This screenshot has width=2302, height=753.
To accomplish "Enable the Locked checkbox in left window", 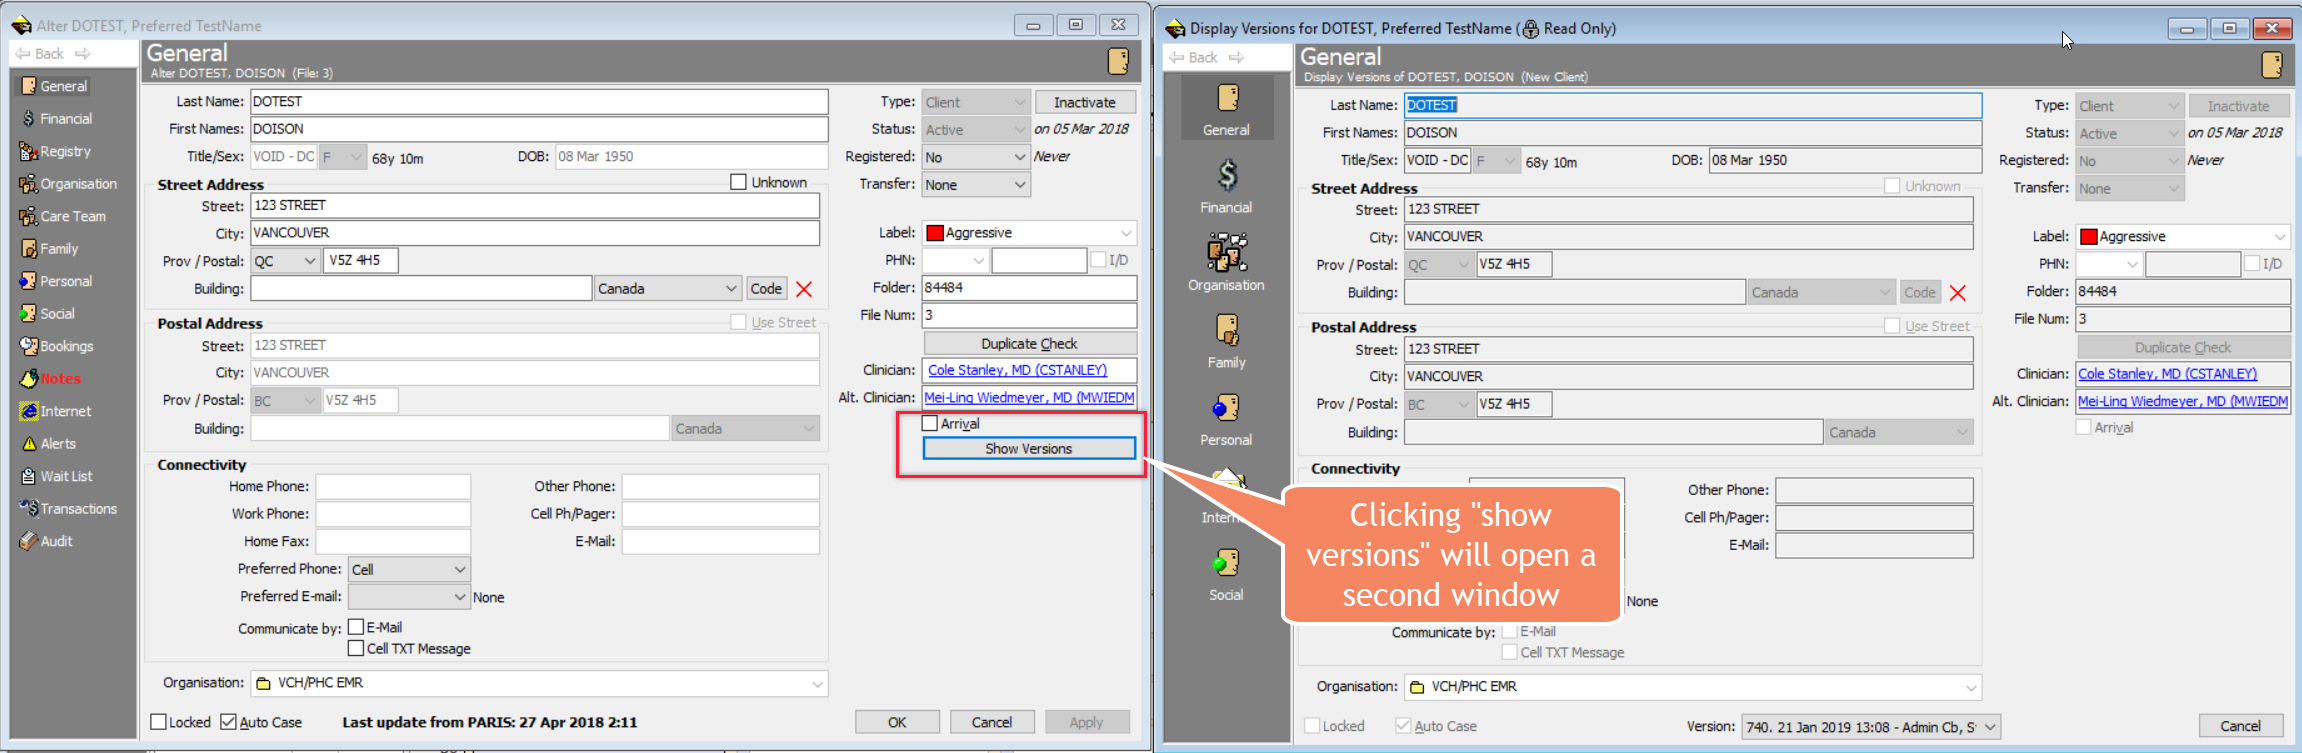I will point(159,722).
